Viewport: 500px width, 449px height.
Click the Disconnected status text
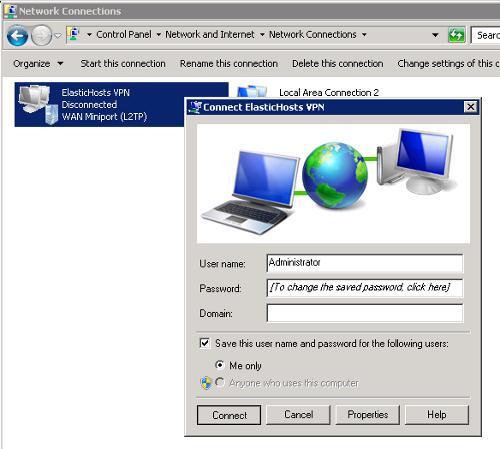tap(89, 104)
